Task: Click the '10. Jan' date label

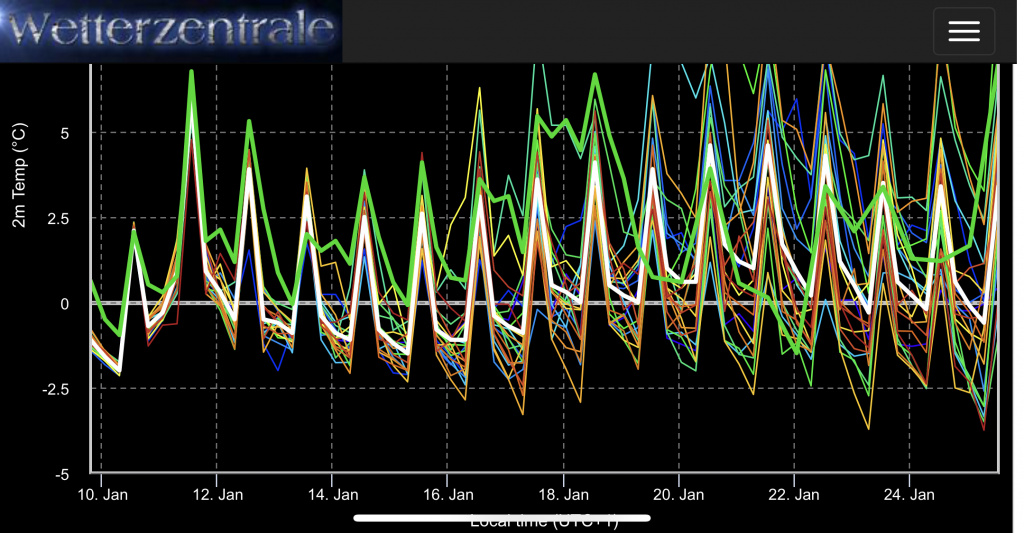Action: click(x=104, y=494)
